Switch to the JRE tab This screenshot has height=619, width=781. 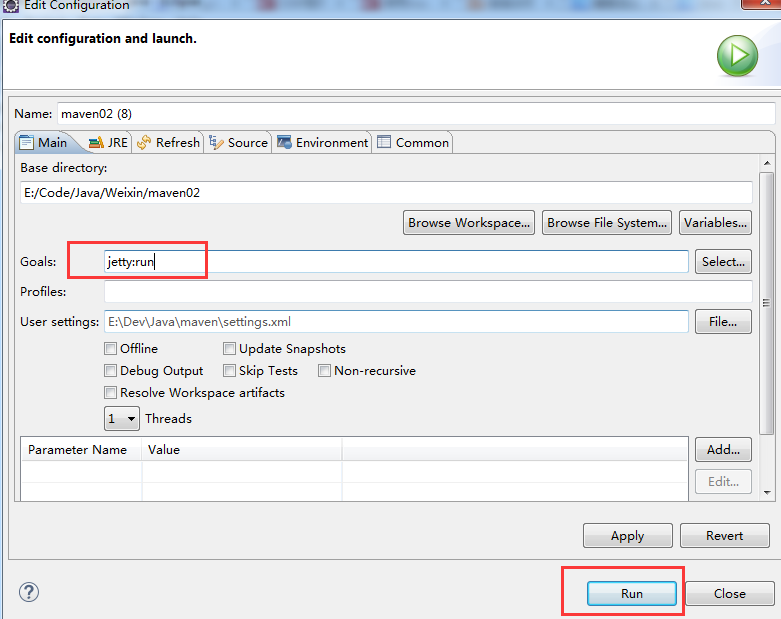coord(108,143)
